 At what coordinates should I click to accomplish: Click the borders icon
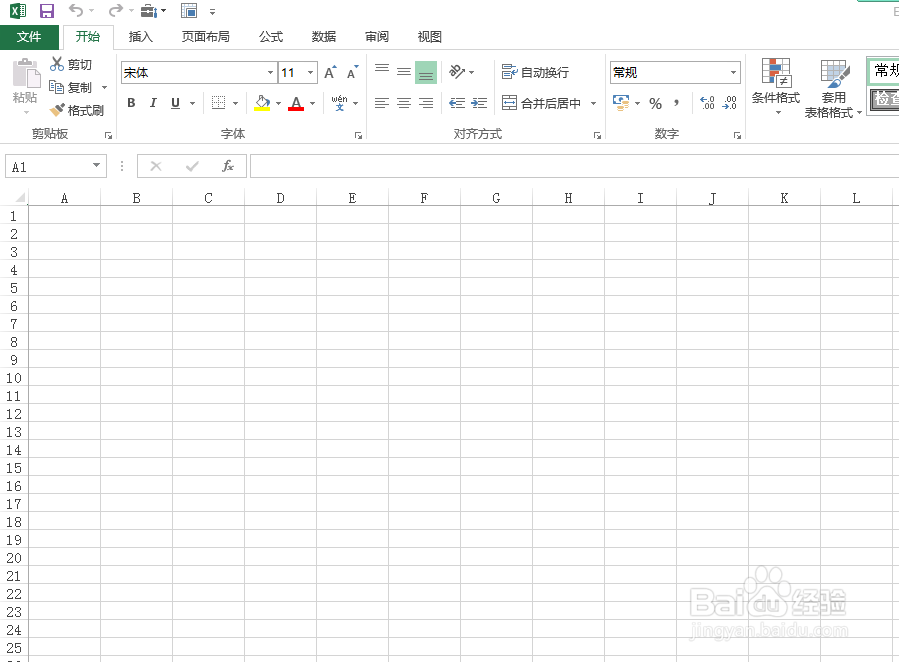[x=218, y=103]
